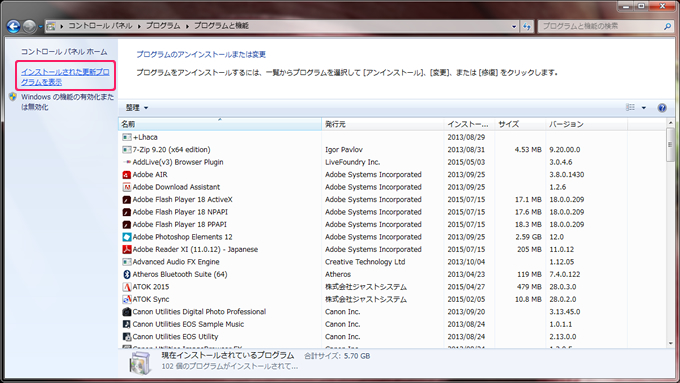Sort by 発行元 column header
The image size is (680, 383).
tap(383, 124)
